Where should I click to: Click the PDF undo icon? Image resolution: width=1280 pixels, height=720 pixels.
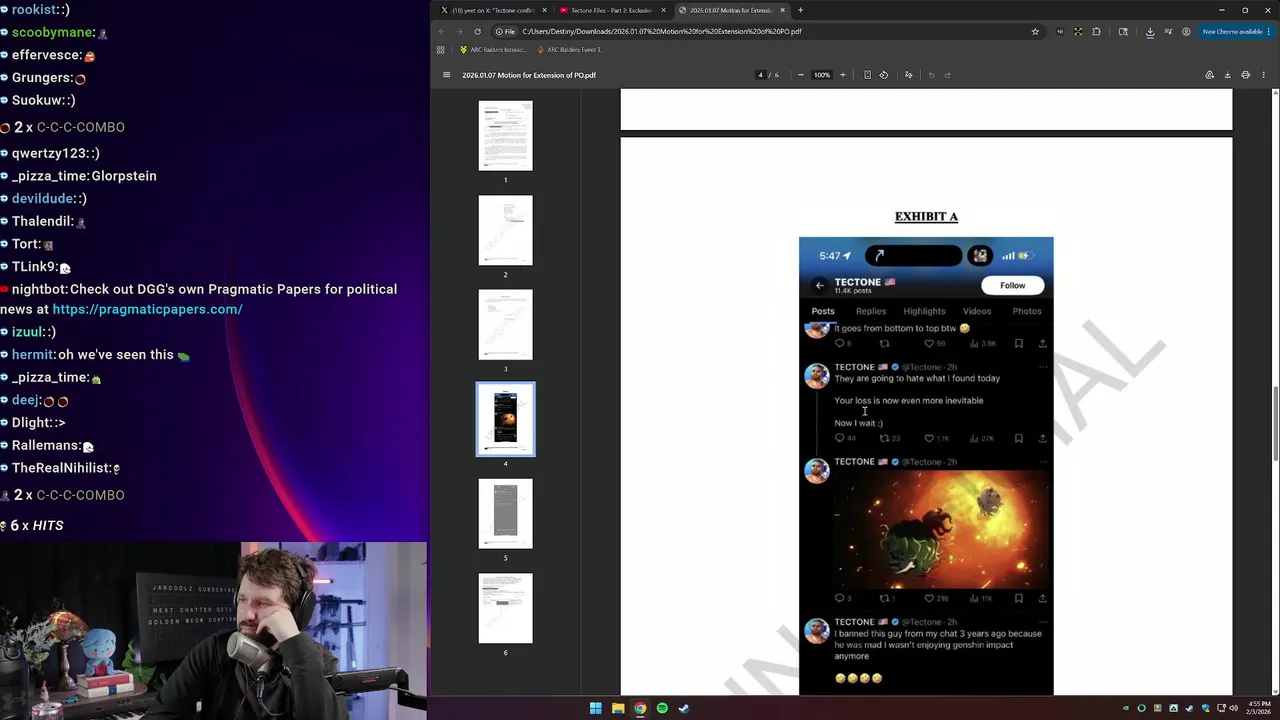pyautogui.click(x=931, y=75)
